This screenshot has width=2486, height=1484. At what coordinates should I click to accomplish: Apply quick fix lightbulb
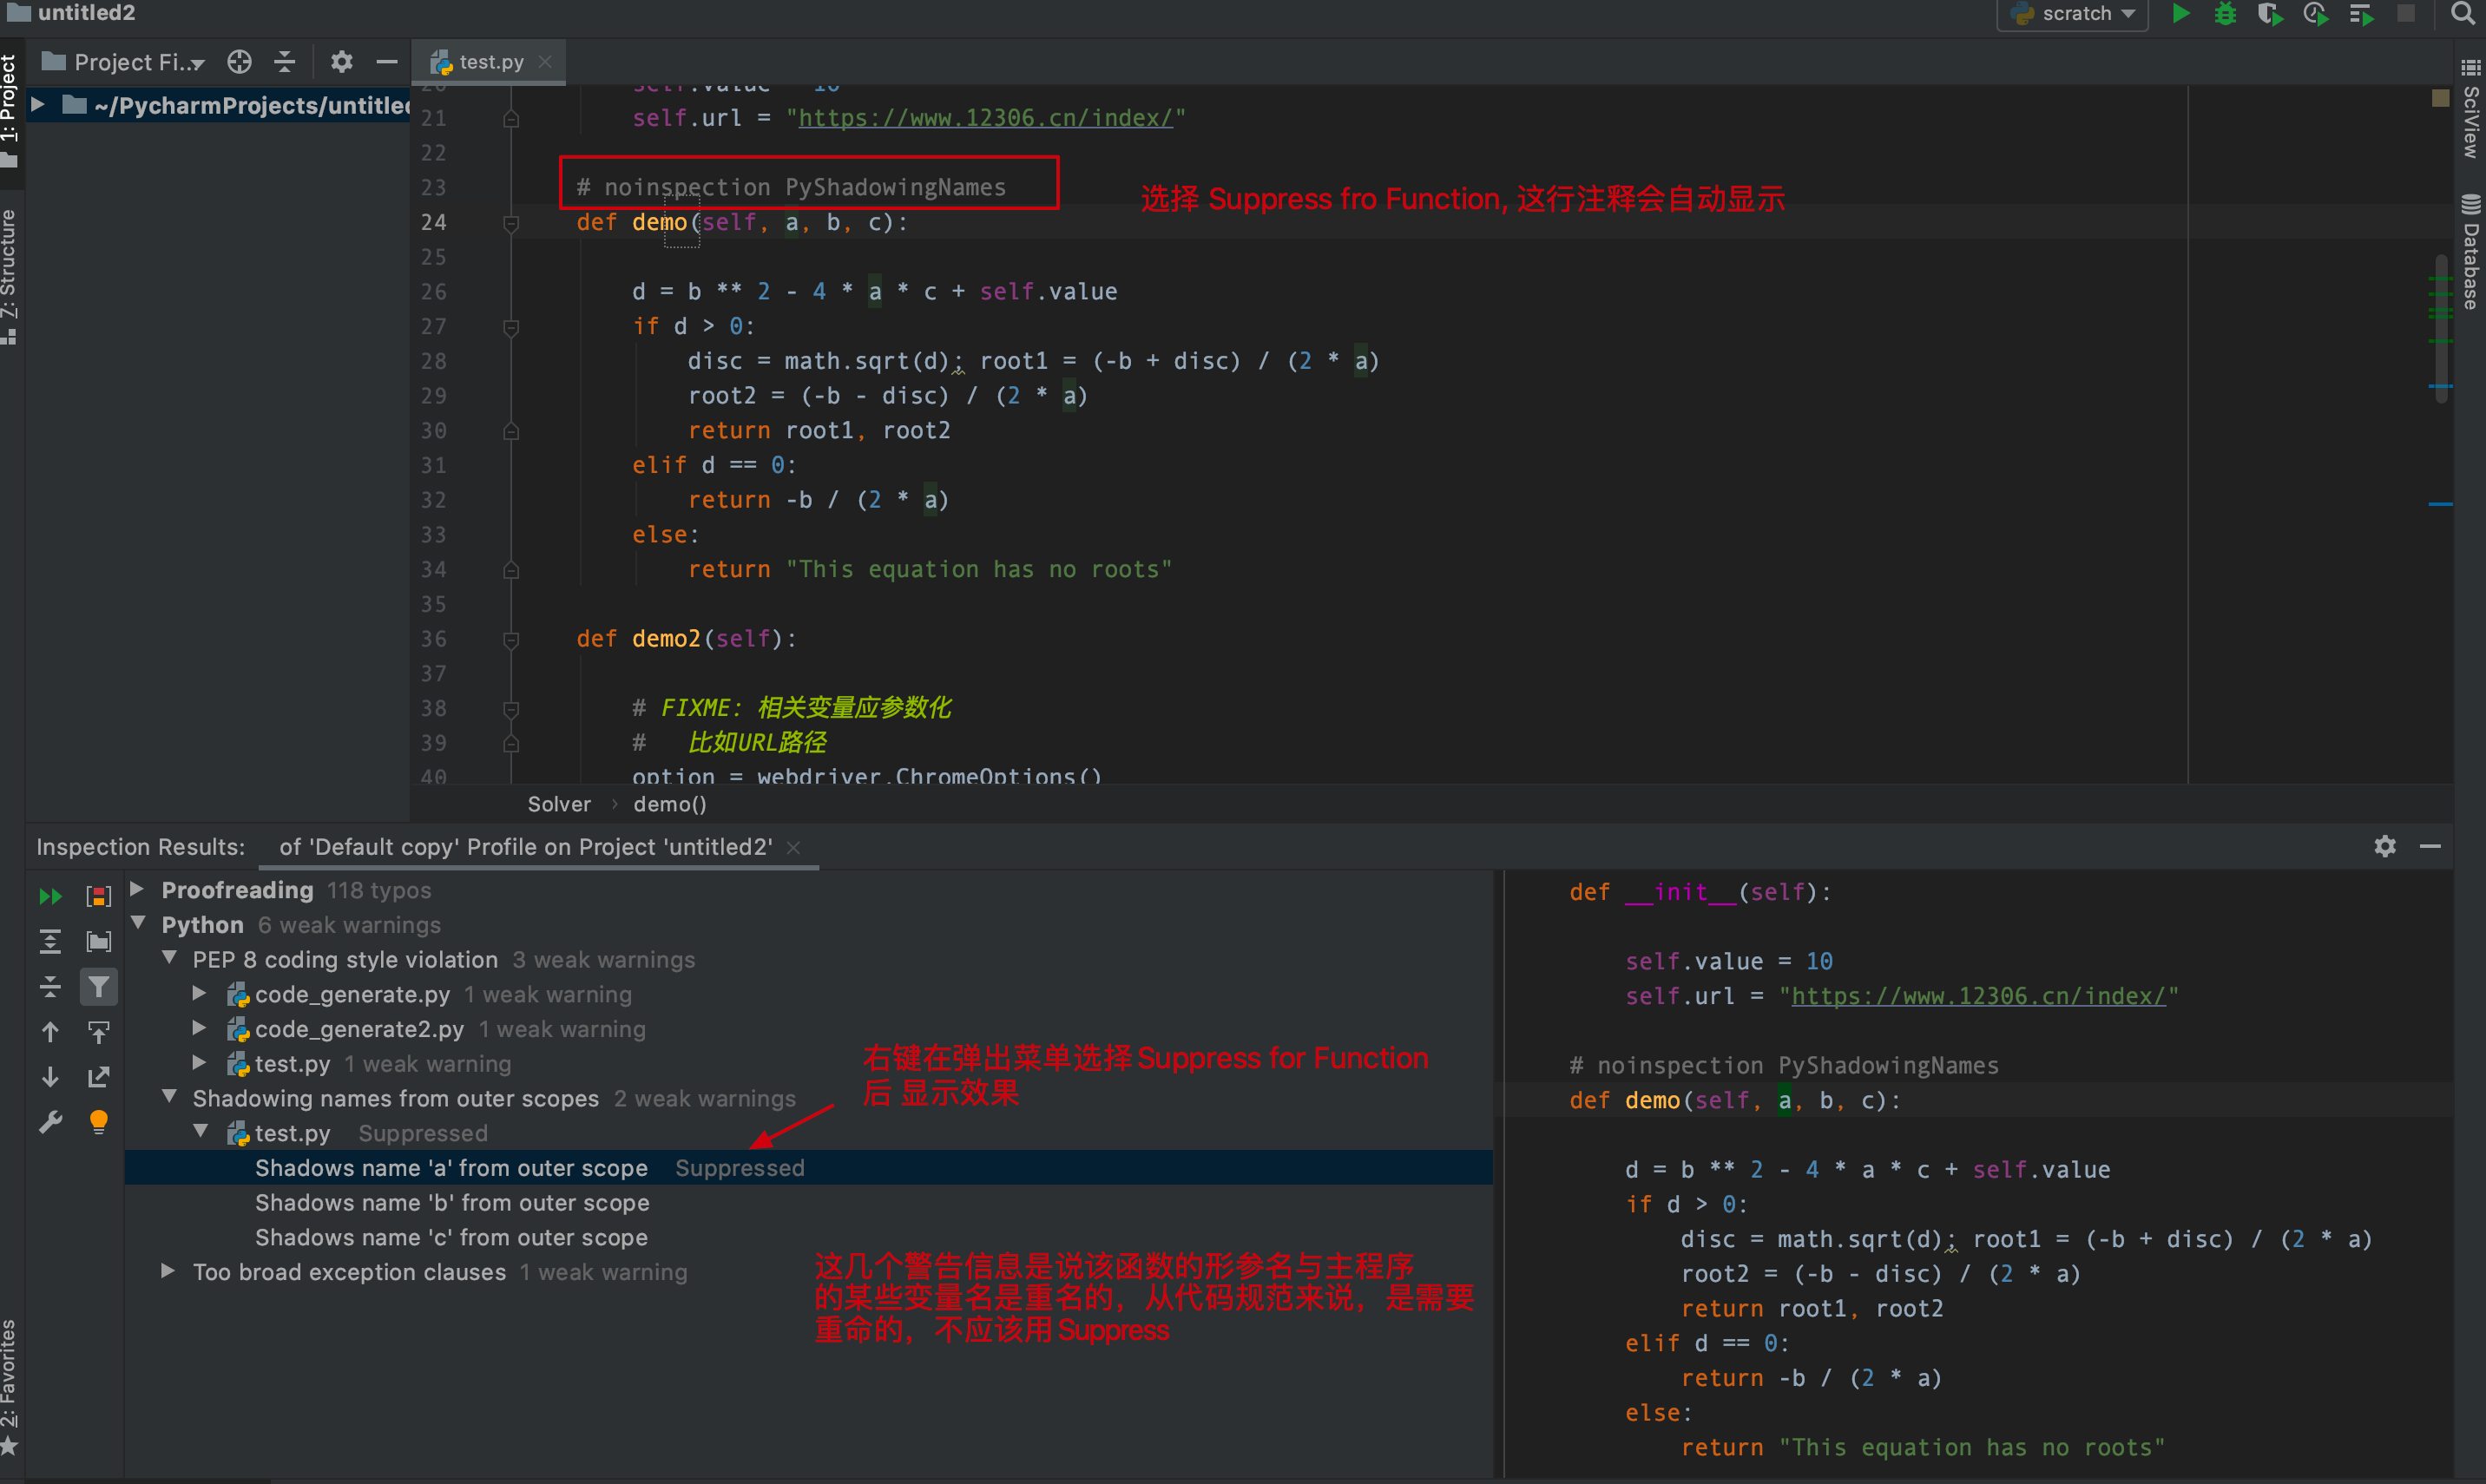98,1122
